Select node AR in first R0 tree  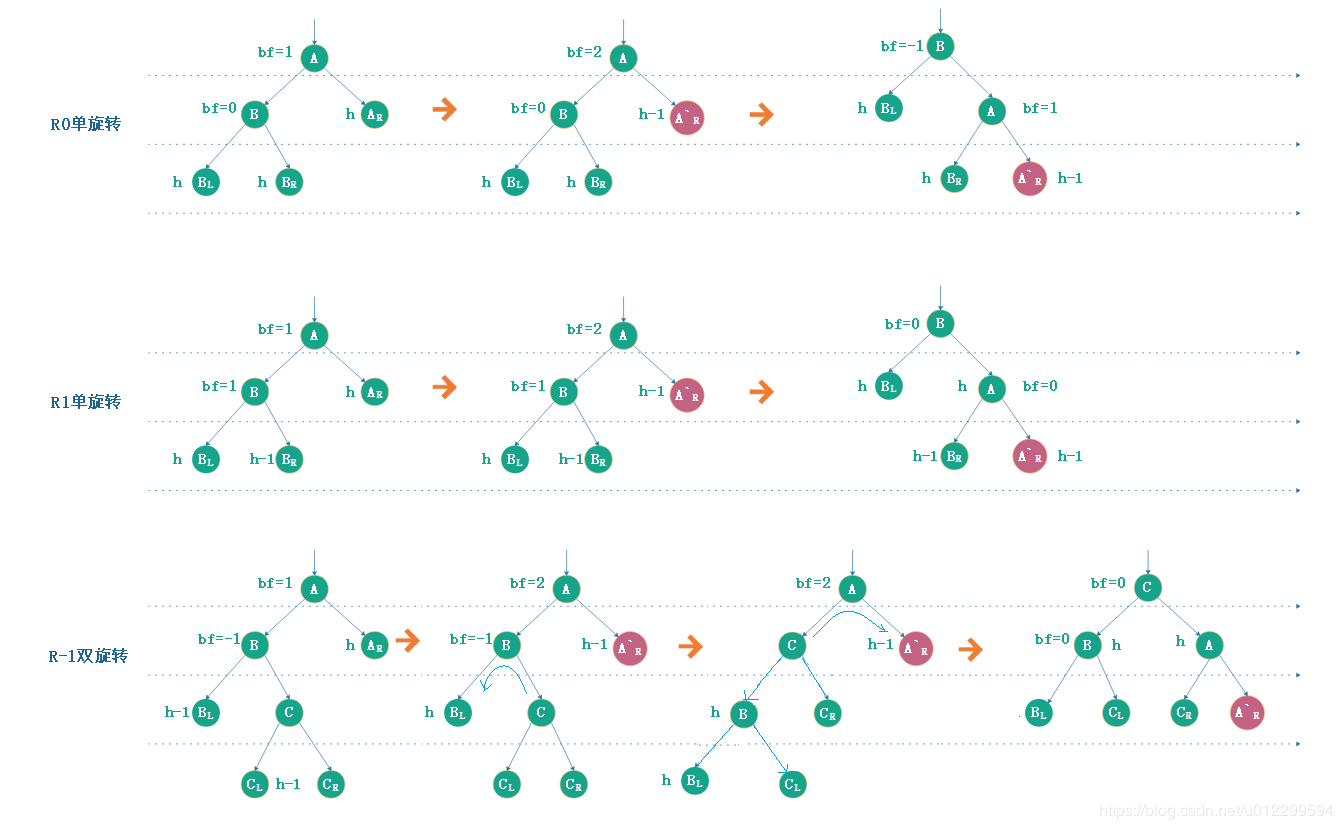click(x=374, y=115)
